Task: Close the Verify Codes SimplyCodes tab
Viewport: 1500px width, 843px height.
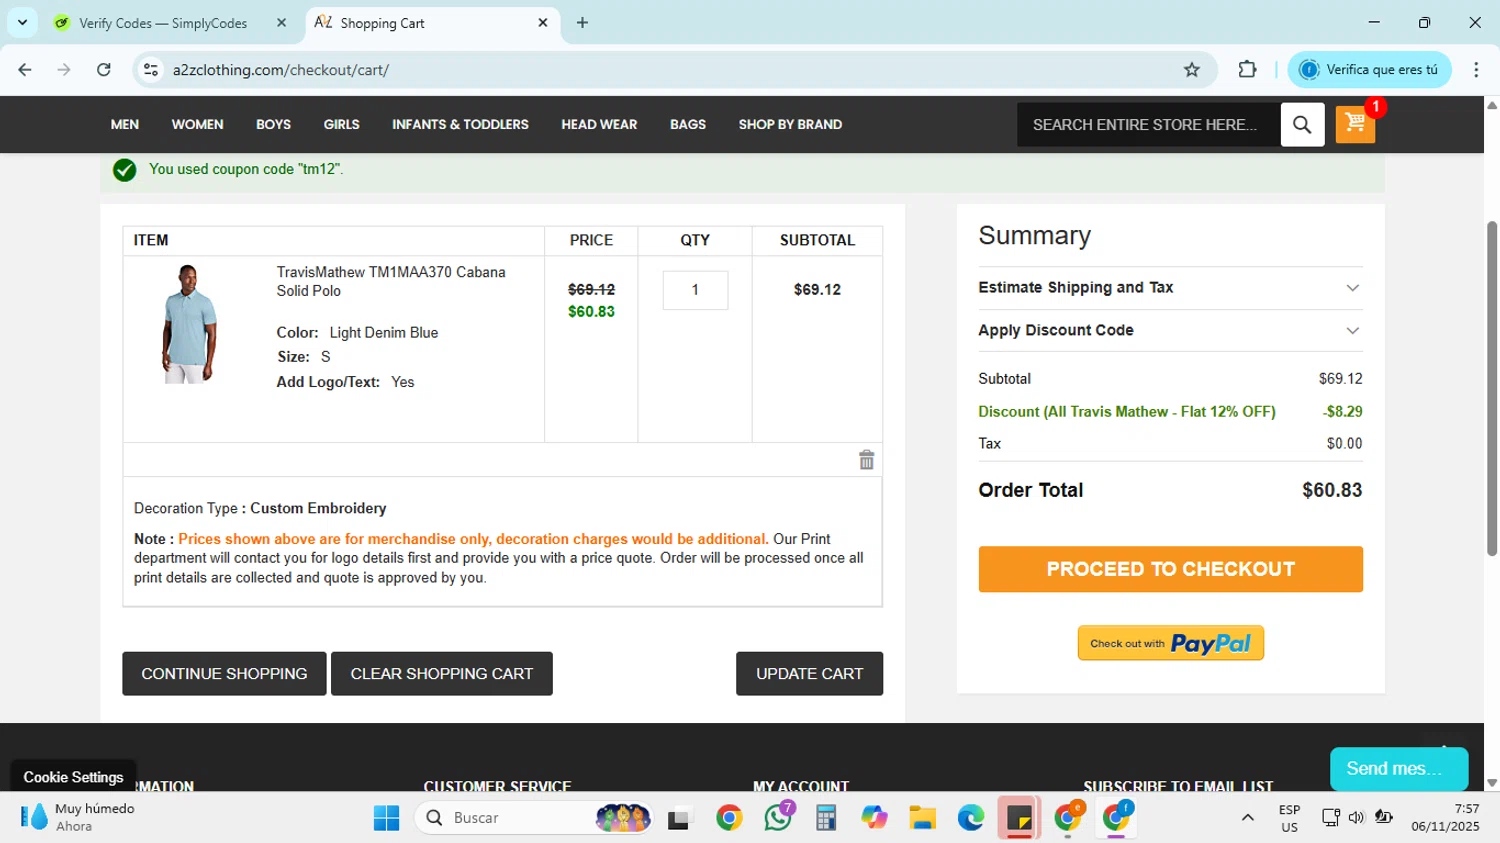Action: (281, 22)
